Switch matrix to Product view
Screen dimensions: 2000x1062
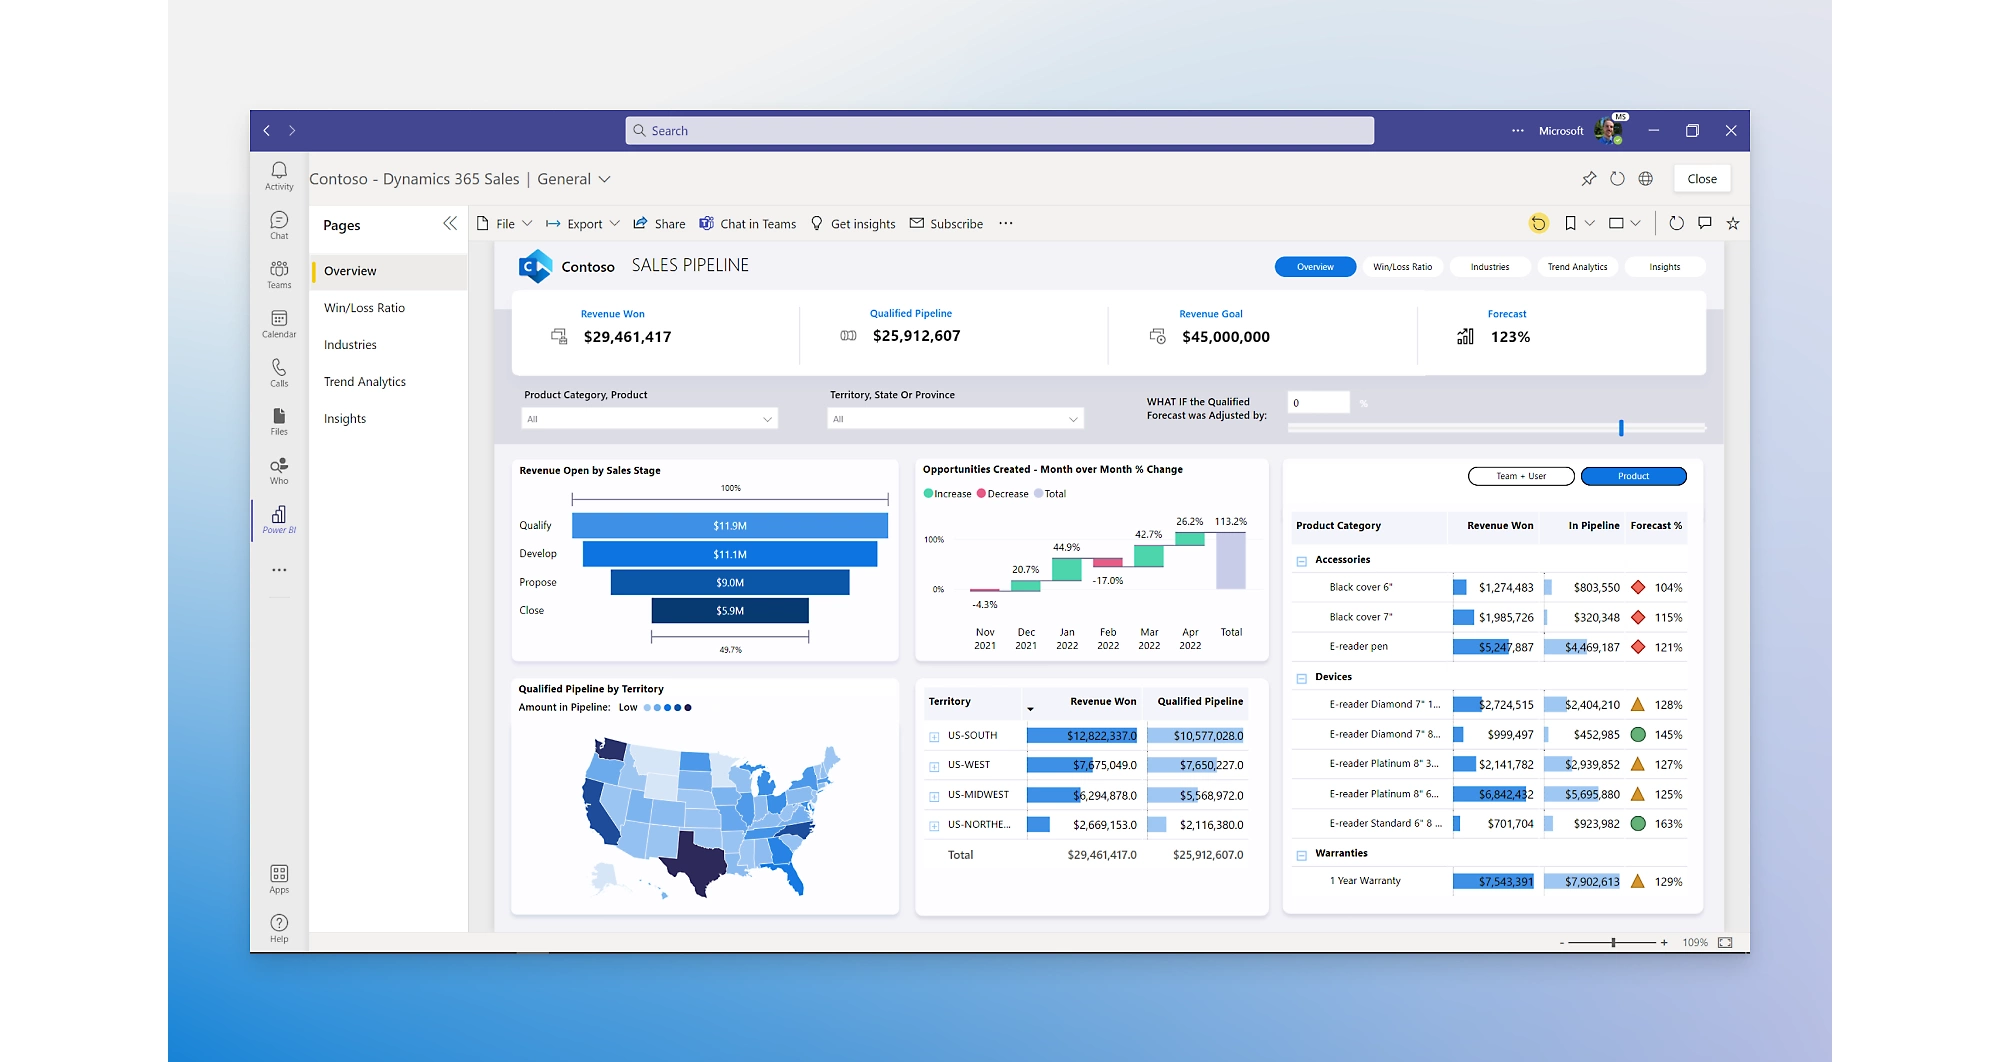(x=1634, y=476)
